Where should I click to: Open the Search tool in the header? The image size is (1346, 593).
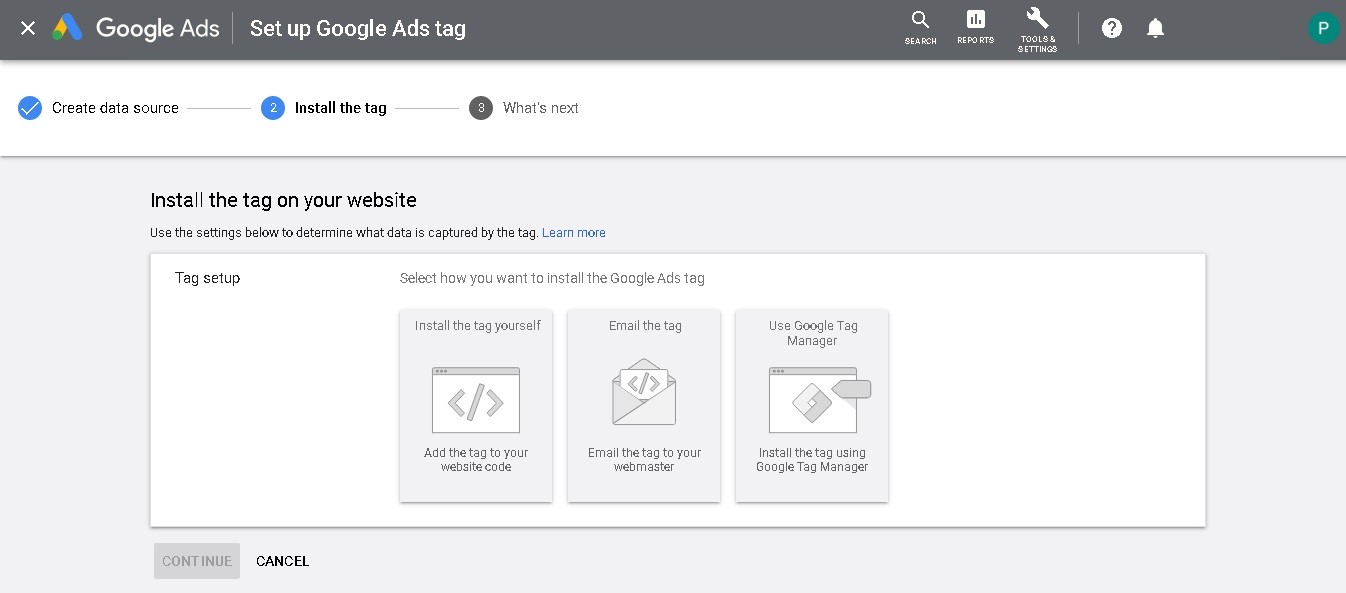tap(920, 28)
